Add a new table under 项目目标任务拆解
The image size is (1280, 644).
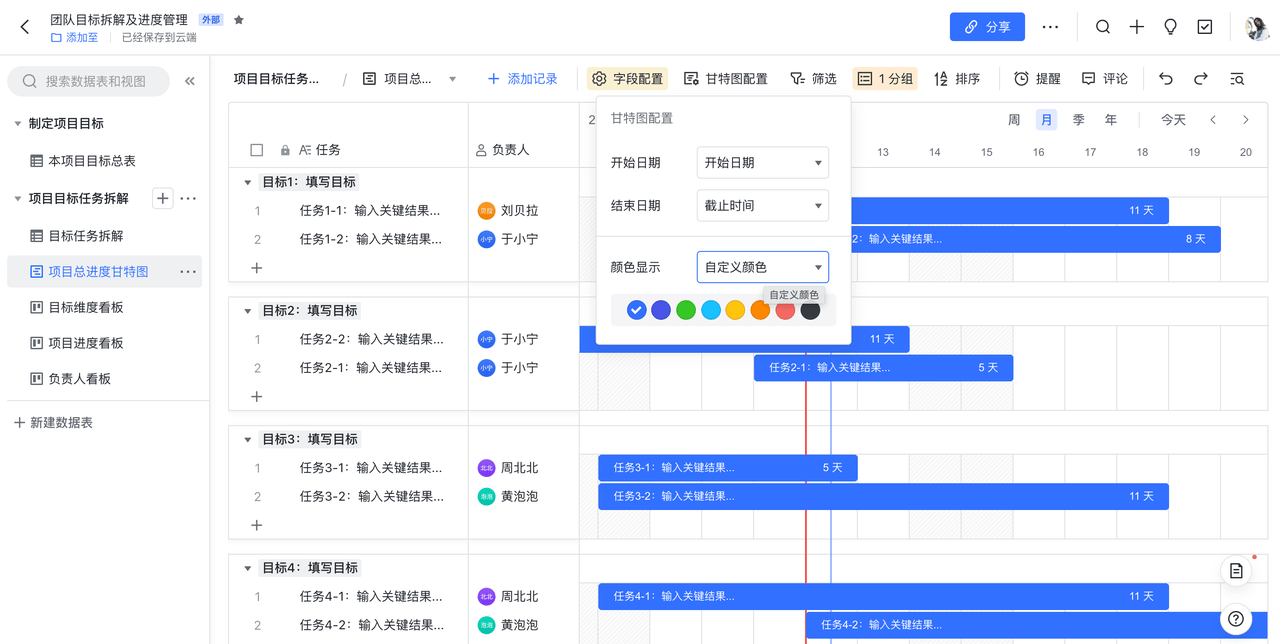pos(162,199)
